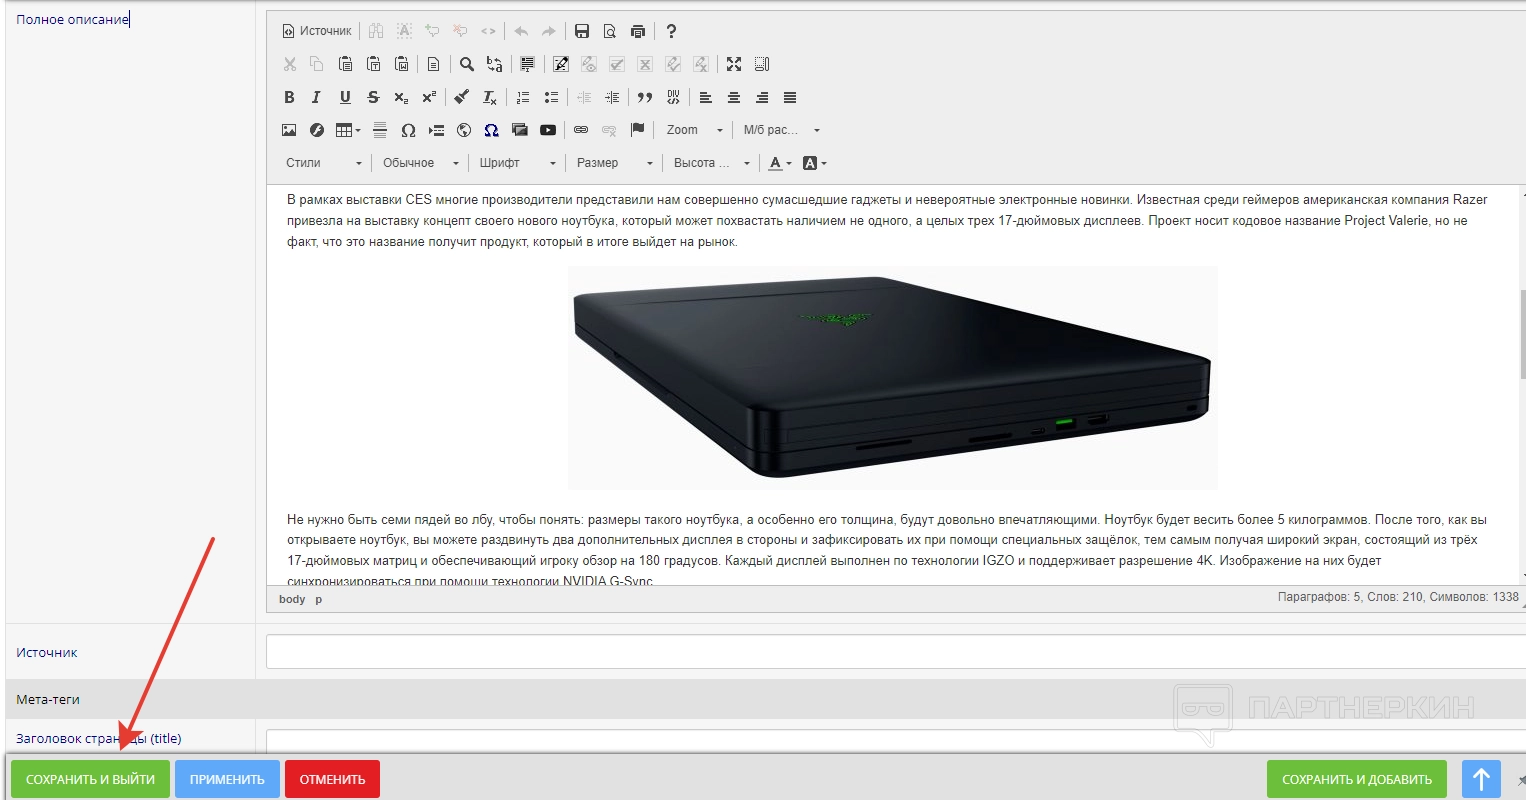Screen dimensions: 1526x800
Task: Click the Источник input field
Action: (x=890, y=652)
